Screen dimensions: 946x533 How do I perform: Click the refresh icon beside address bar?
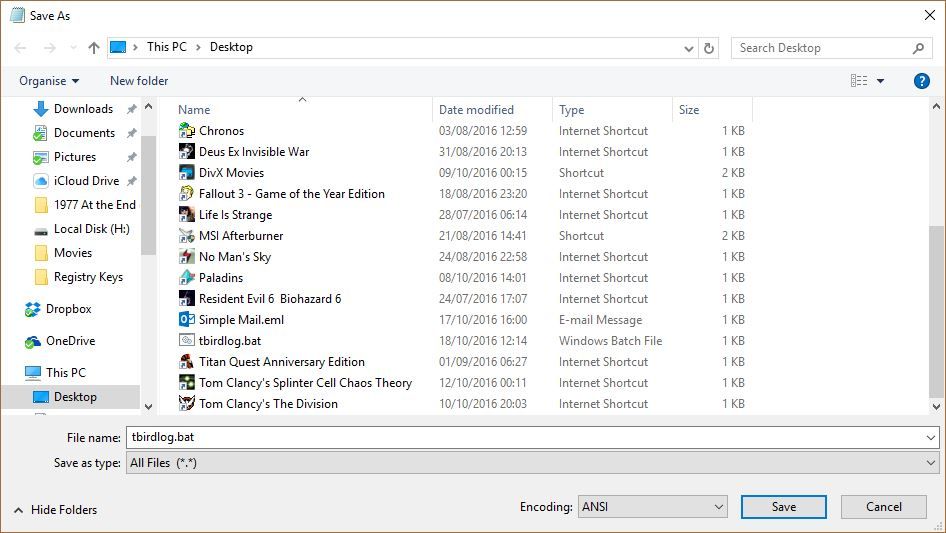[x=709, y=48]
